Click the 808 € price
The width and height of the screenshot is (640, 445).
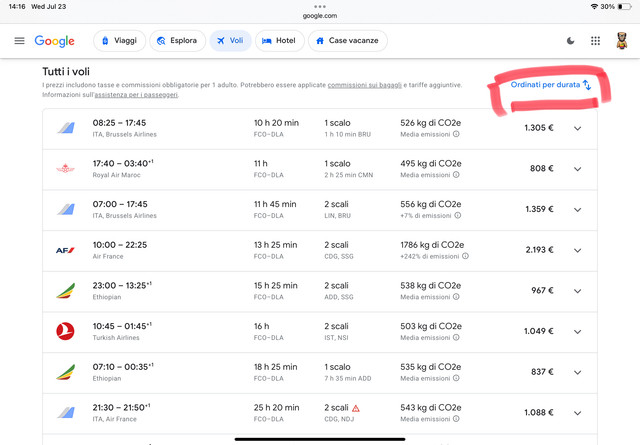pyautogui.click(x=542, y=168)
